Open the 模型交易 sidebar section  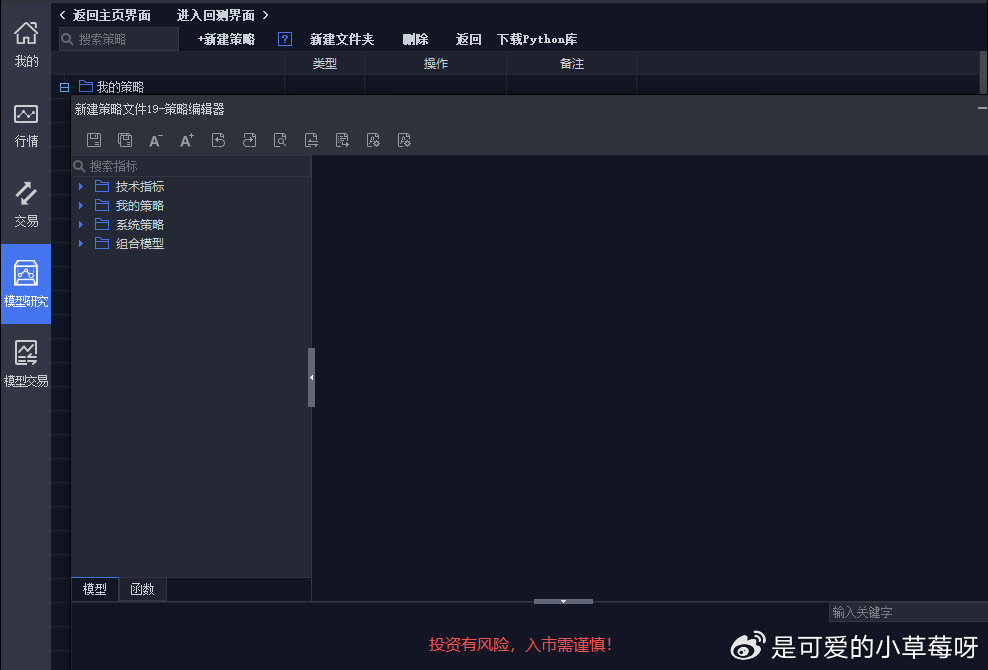pos(26,363)
